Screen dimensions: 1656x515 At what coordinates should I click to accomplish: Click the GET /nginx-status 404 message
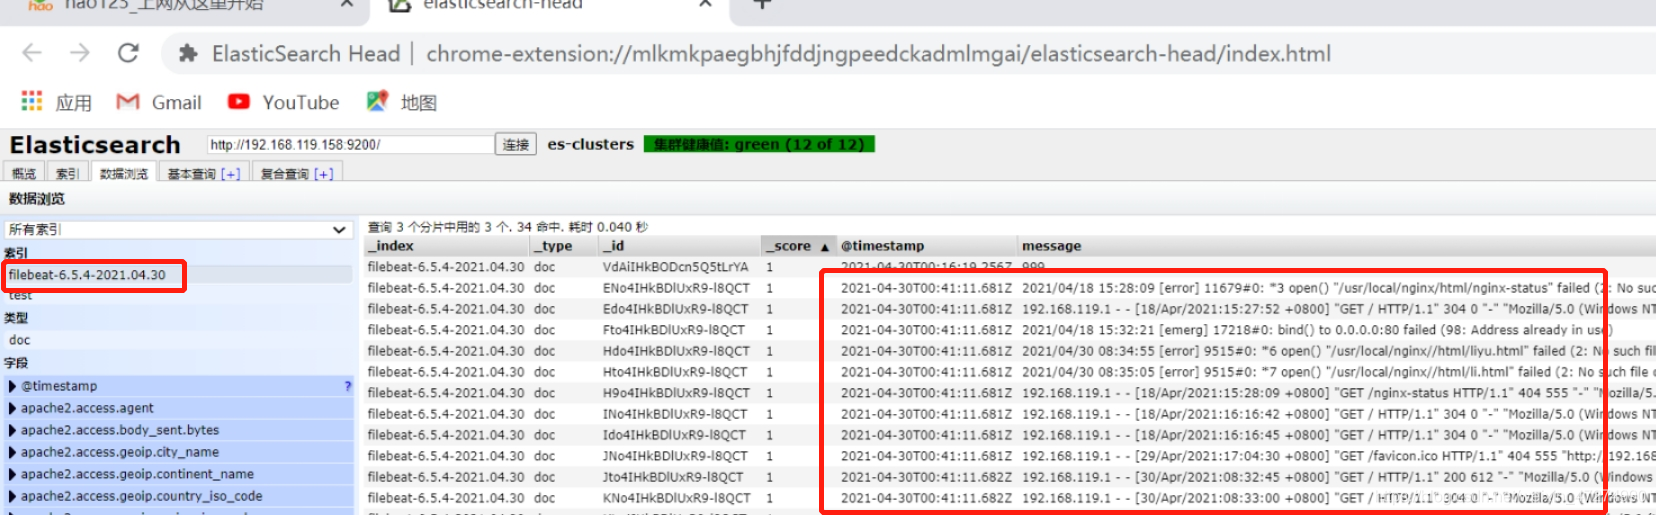click(1338, 393)
